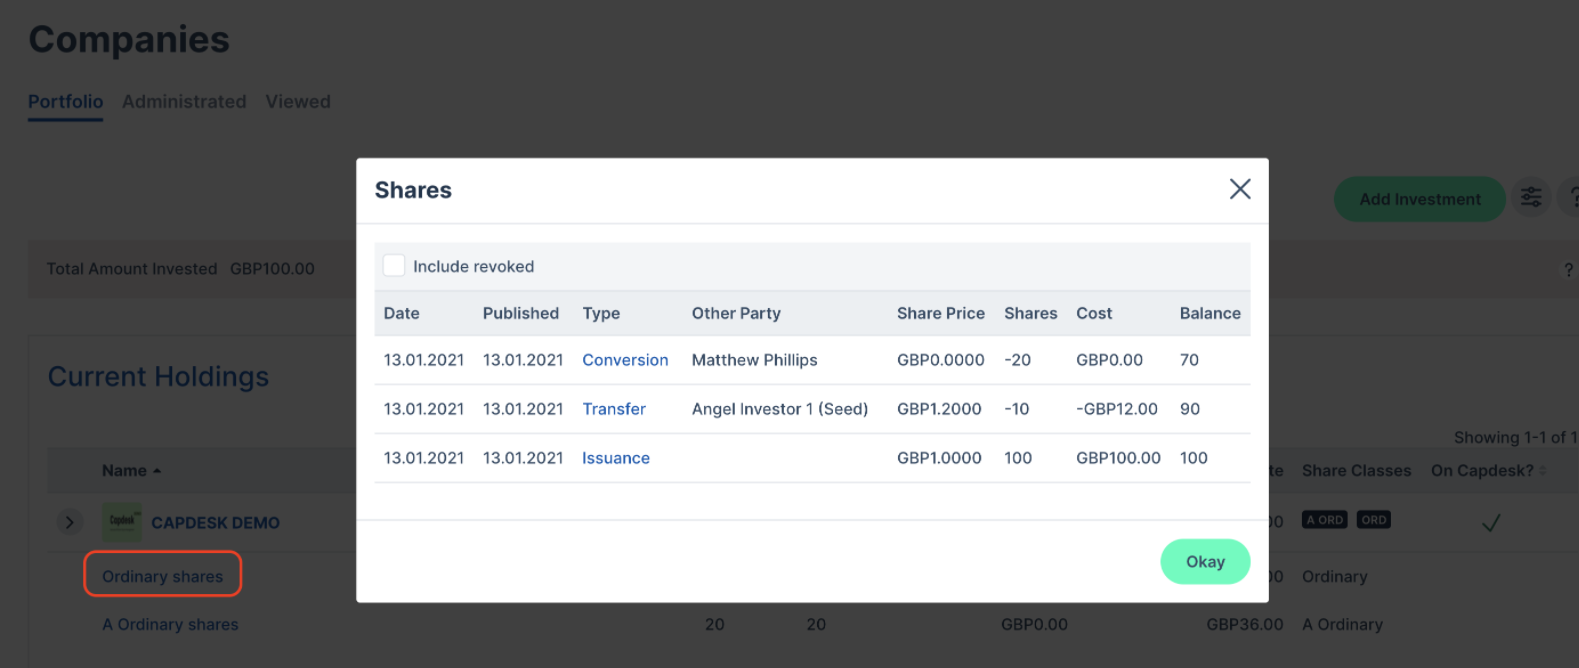Click the Total Amount Invested label
This screenshot has width=1579, height=668.
[132, 269]
